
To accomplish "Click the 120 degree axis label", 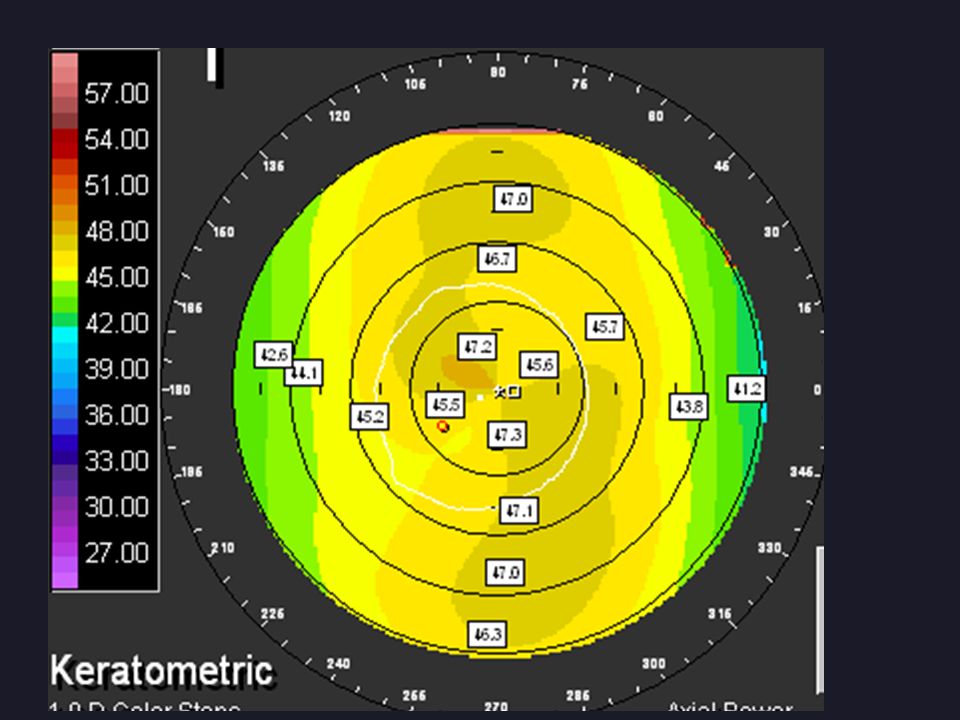I will [339, 116].
